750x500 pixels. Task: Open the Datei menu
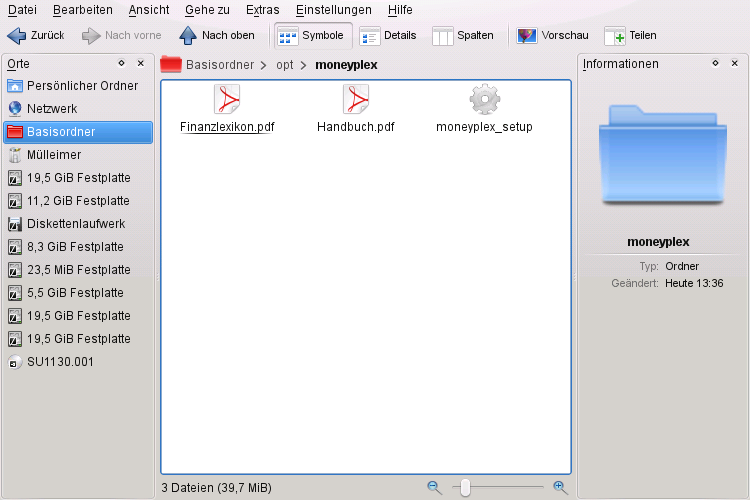coord(22,10)
